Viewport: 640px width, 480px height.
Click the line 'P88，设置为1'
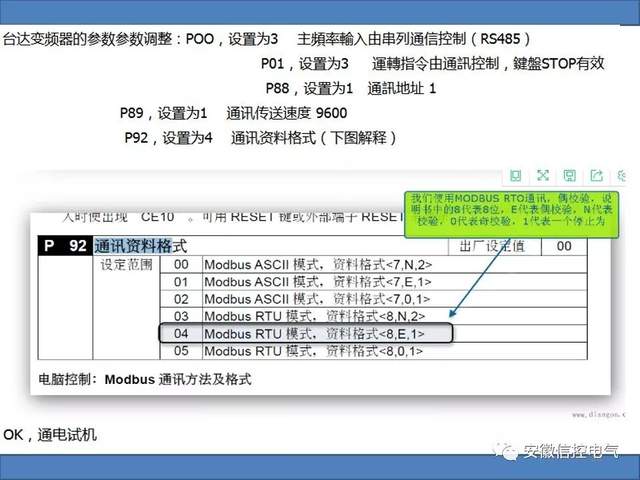(309, 88)
